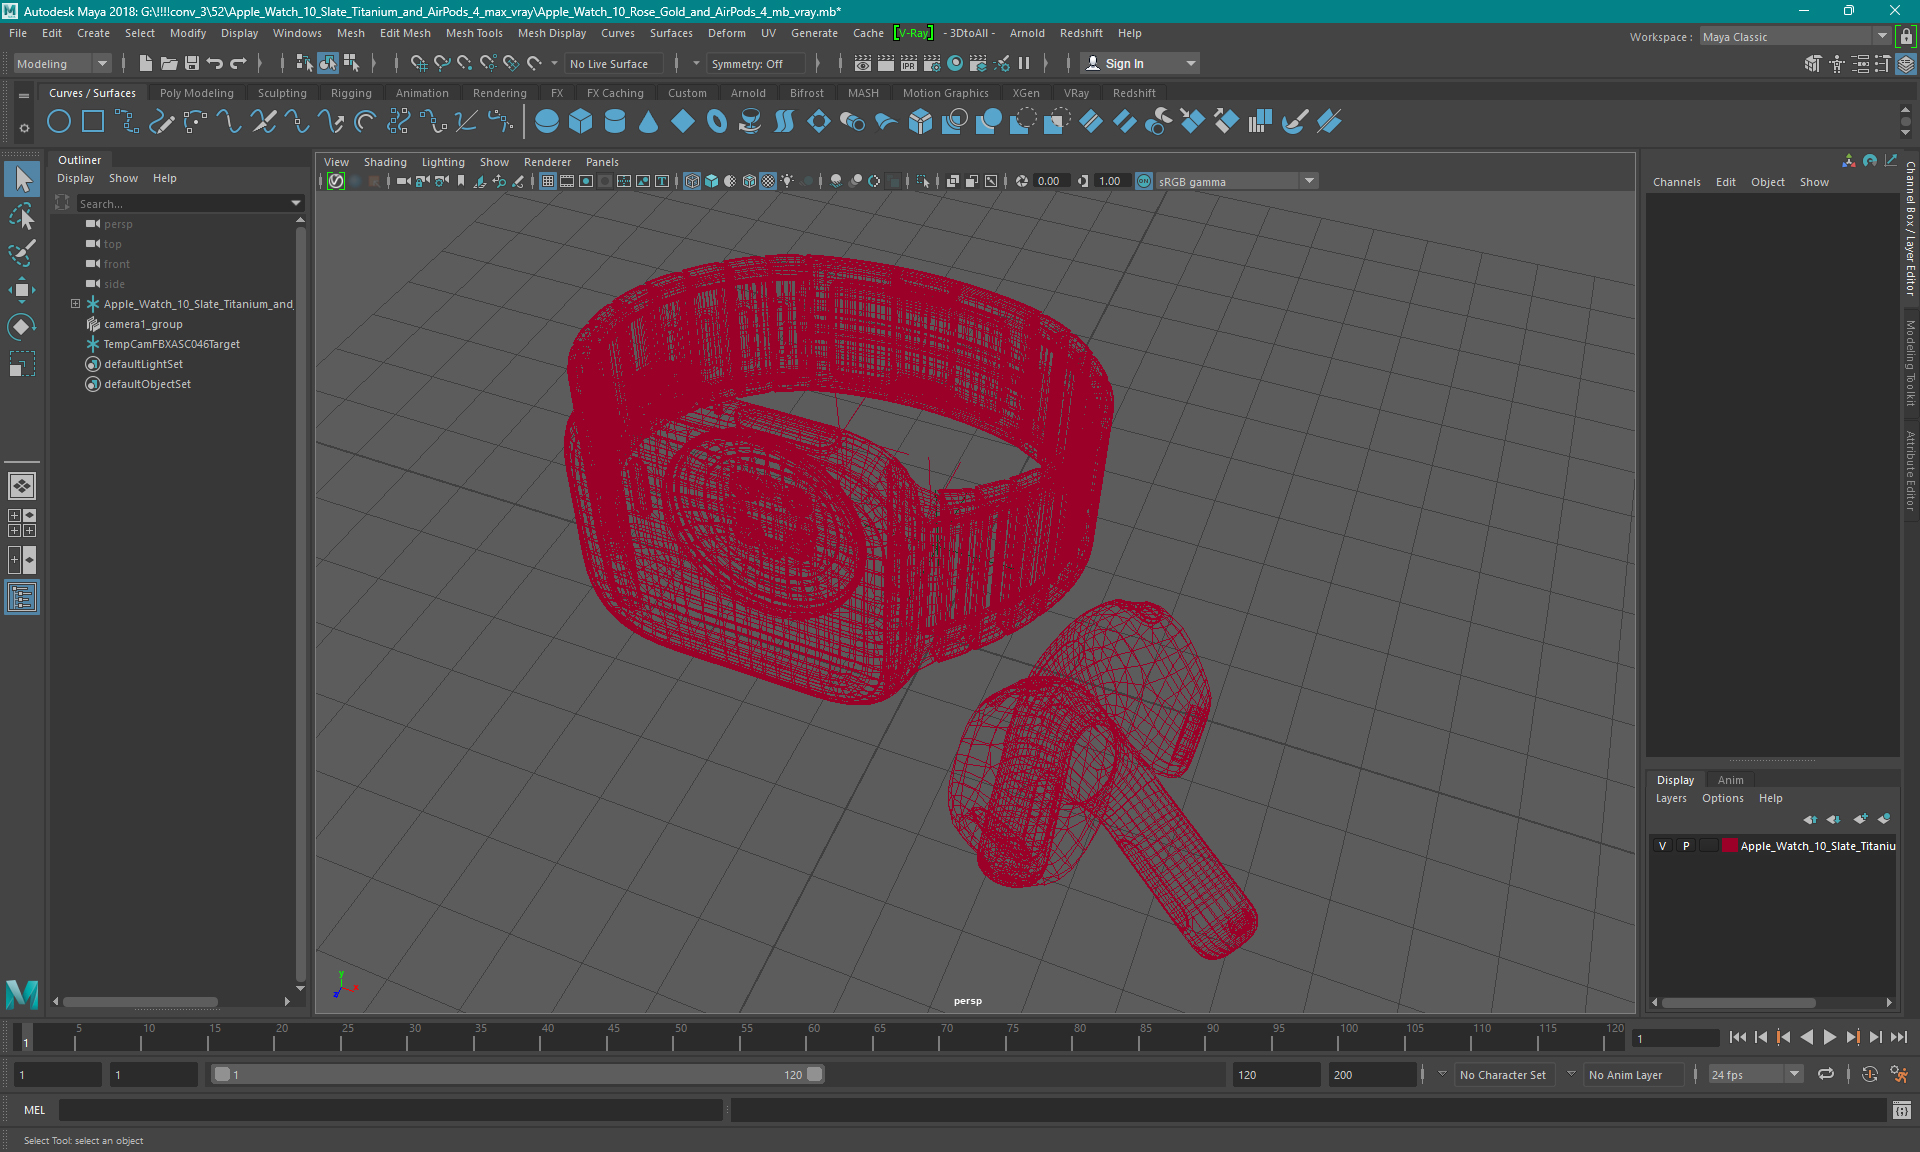This screenshot has width=1920, height=1152.
Task: Activate the Move tool
Action: pos(22,290)
